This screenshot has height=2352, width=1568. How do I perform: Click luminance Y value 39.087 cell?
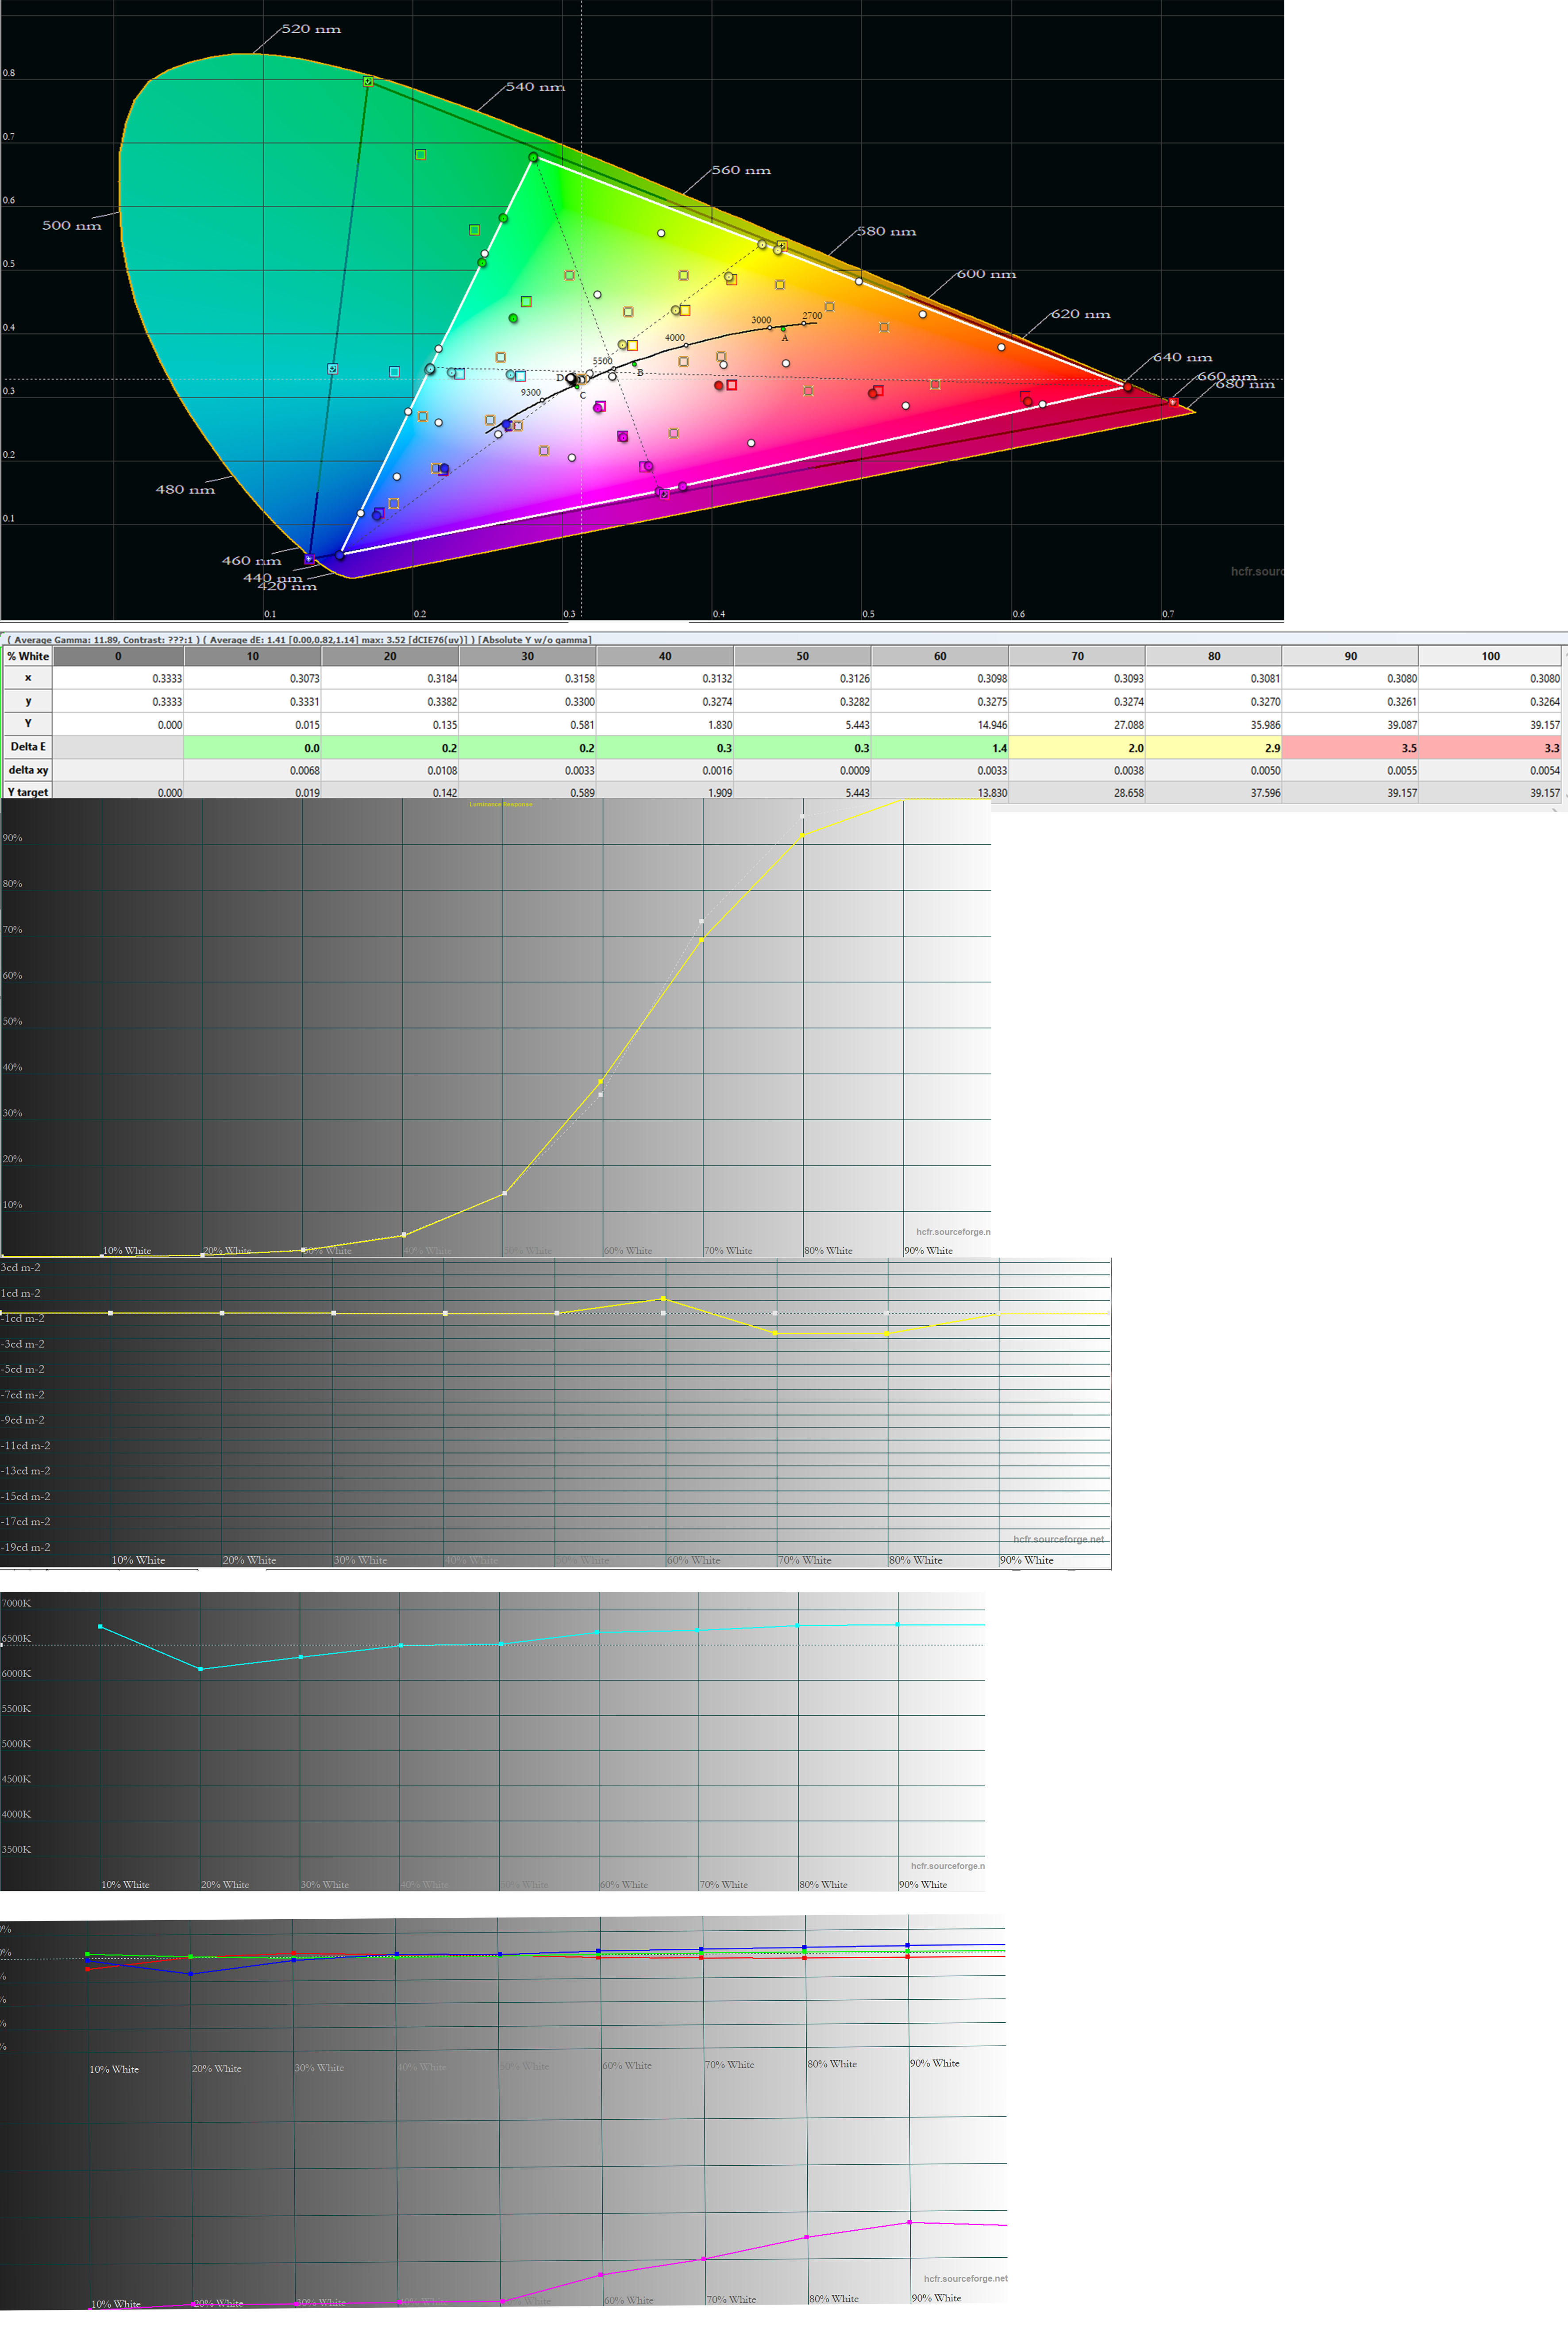pyautogui.click(x=1350, y=724)
